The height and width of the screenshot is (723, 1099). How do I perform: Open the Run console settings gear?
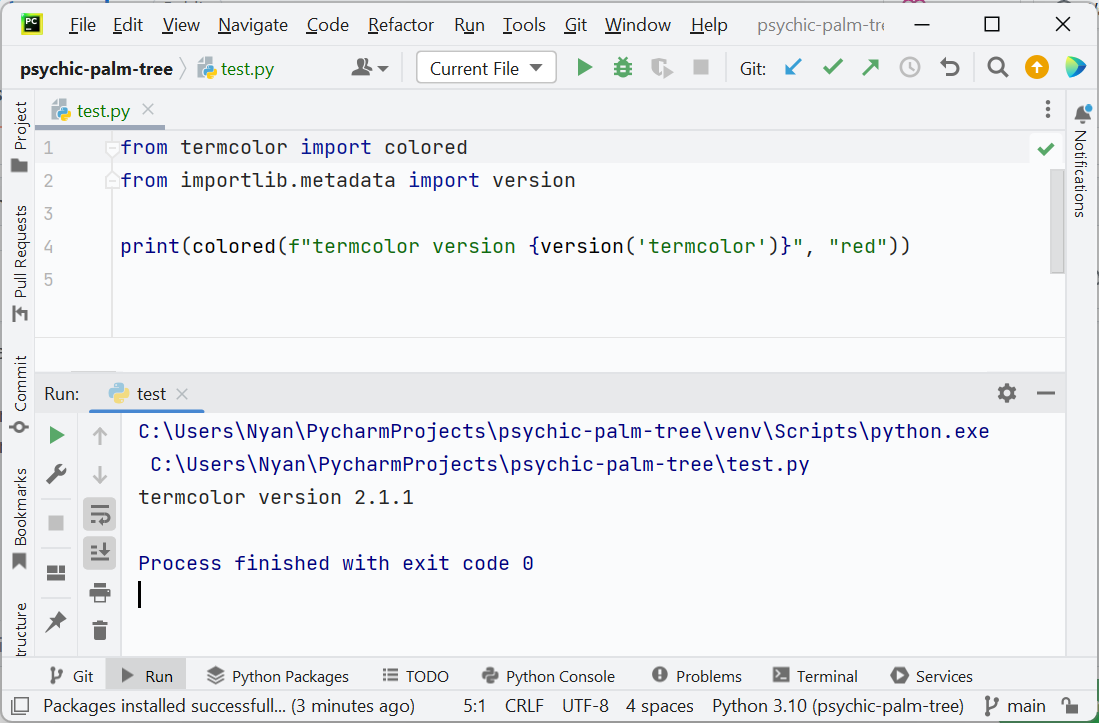[1006, 393]
